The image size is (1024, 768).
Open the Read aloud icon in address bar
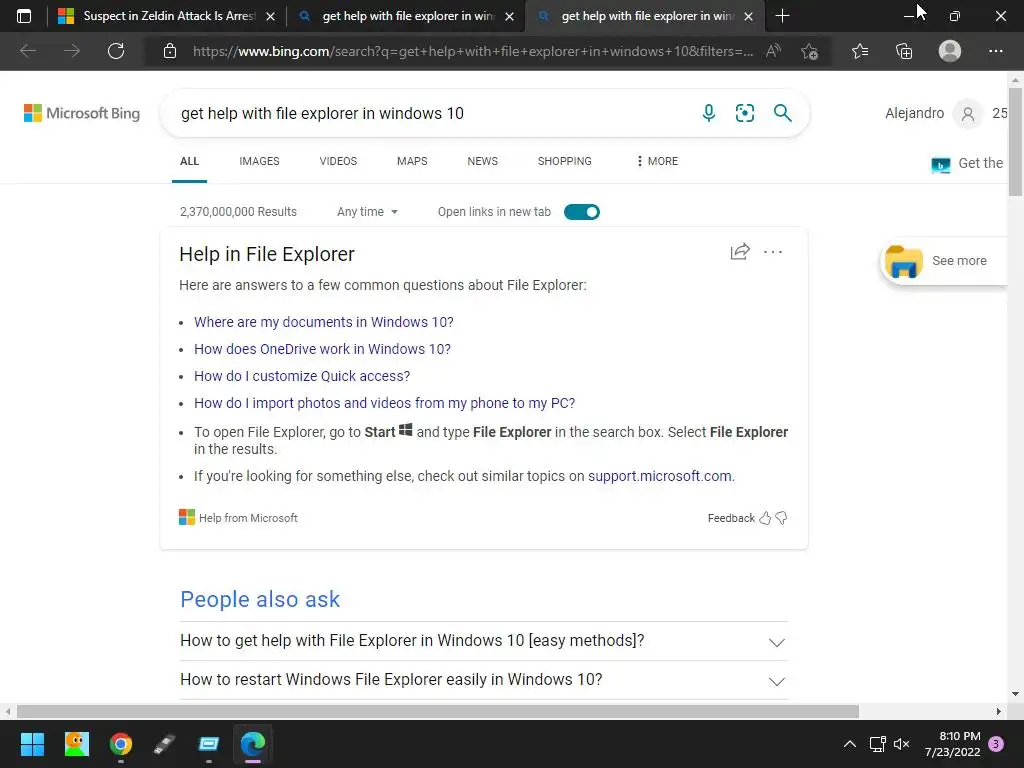coord(773,51)
